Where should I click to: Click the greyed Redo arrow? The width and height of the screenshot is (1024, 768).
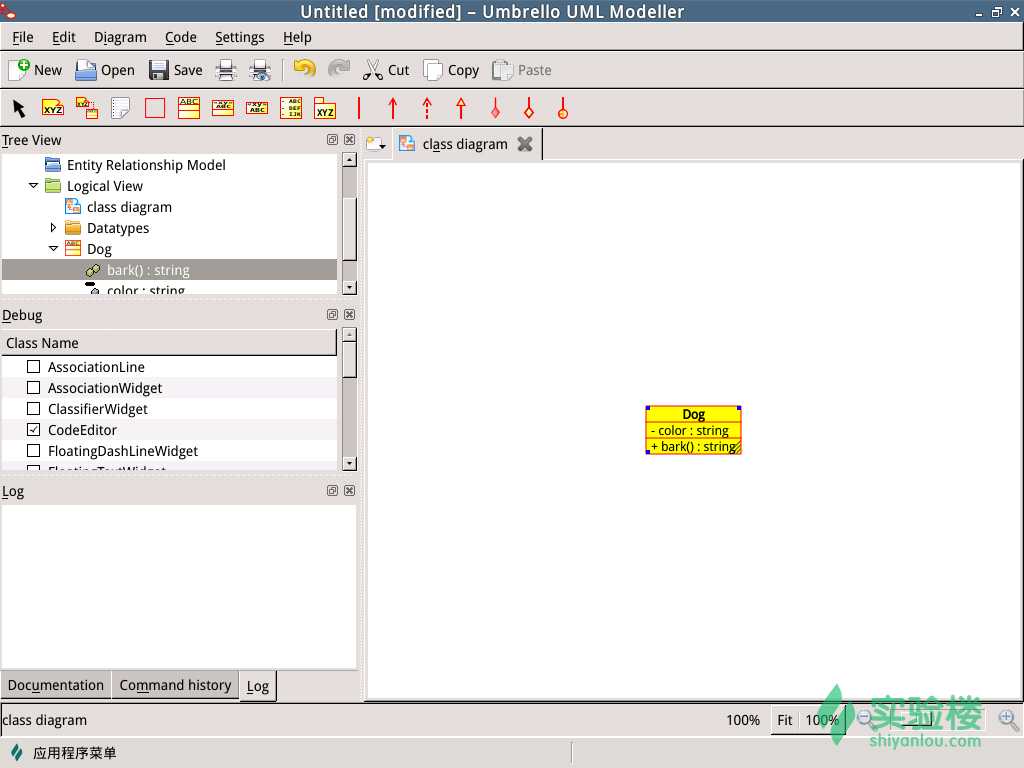click(x=339, y=69)
